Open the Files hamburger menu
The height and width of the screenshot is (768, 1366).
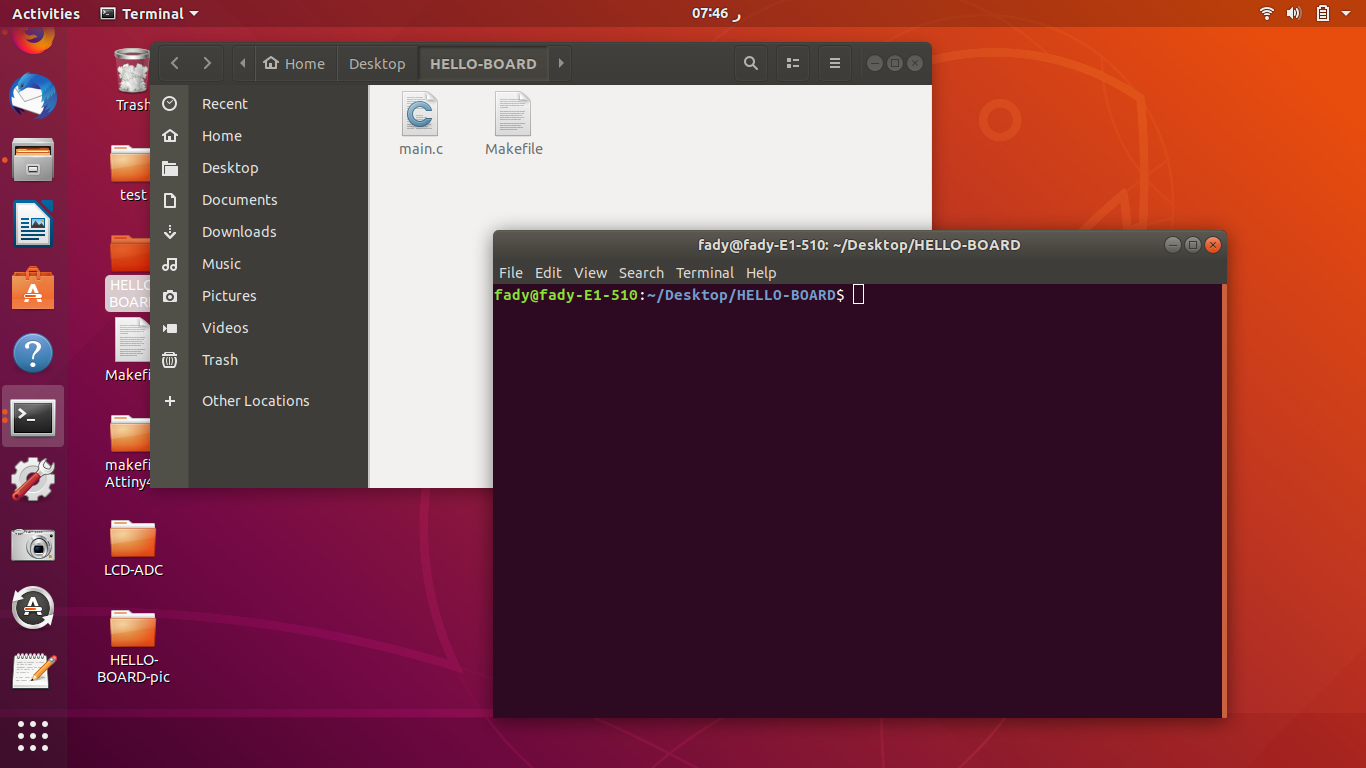tap(835, 63)
